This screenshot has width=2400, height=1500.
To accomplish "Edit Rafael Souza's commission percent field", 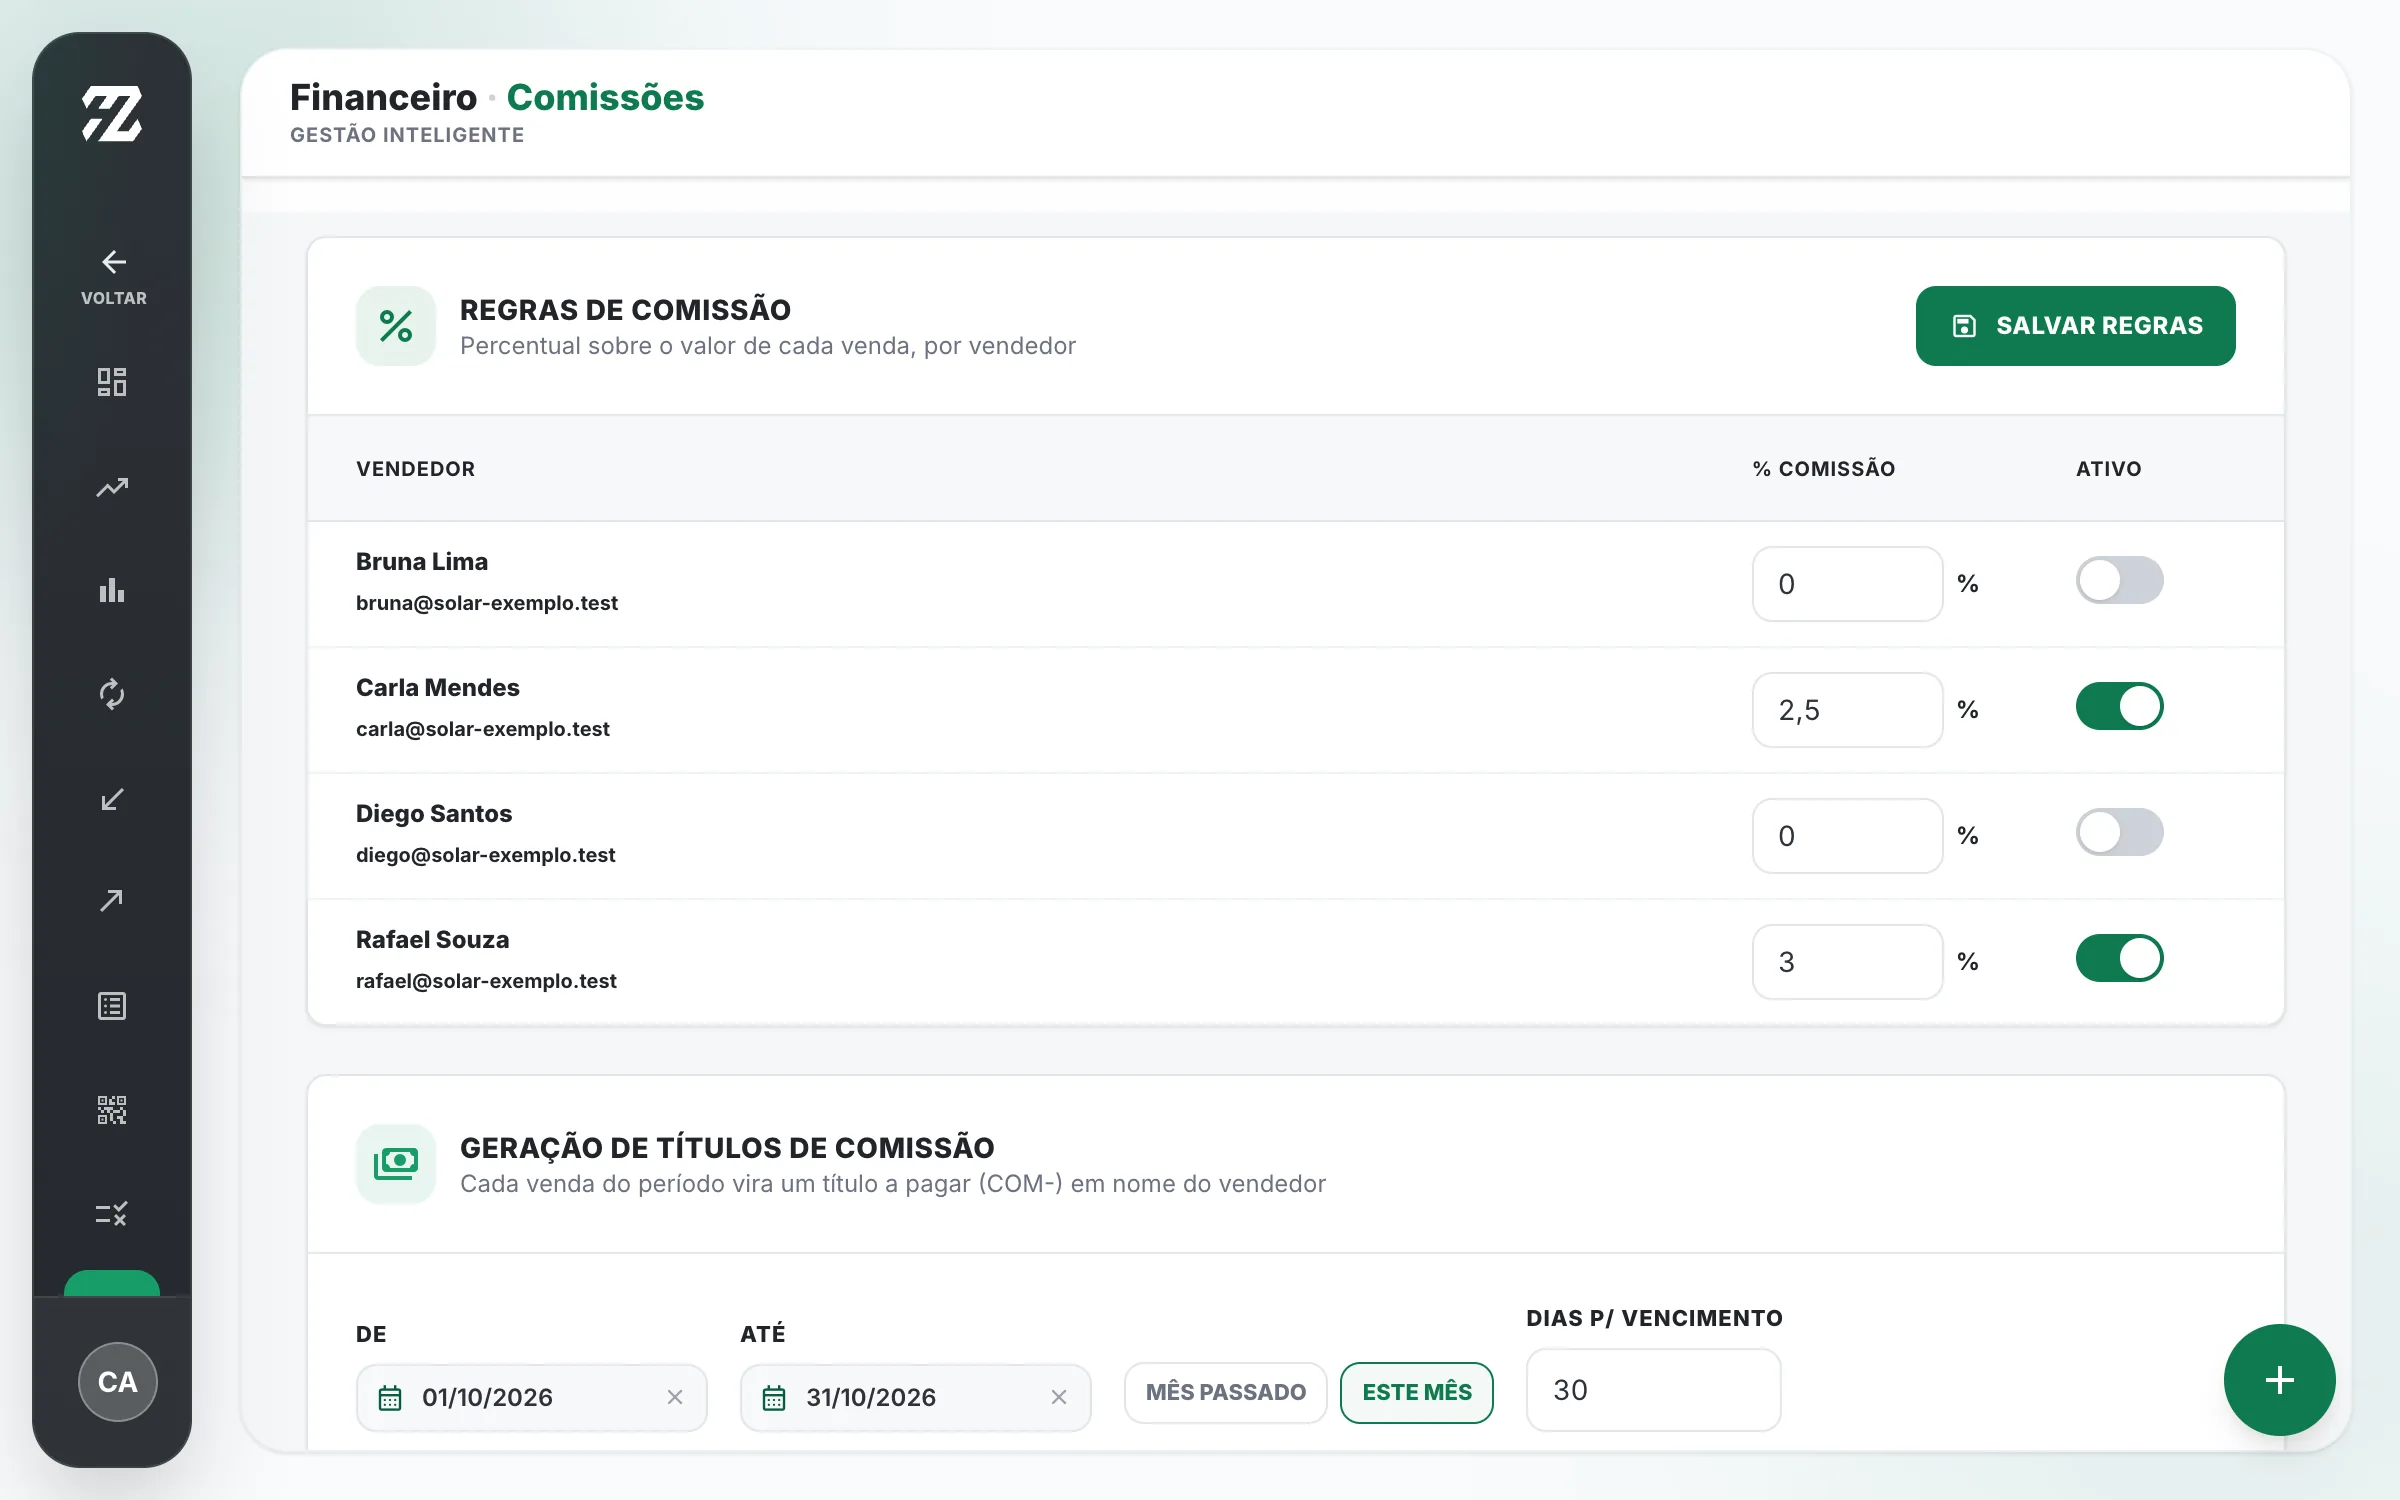I will coord(1847,962).
